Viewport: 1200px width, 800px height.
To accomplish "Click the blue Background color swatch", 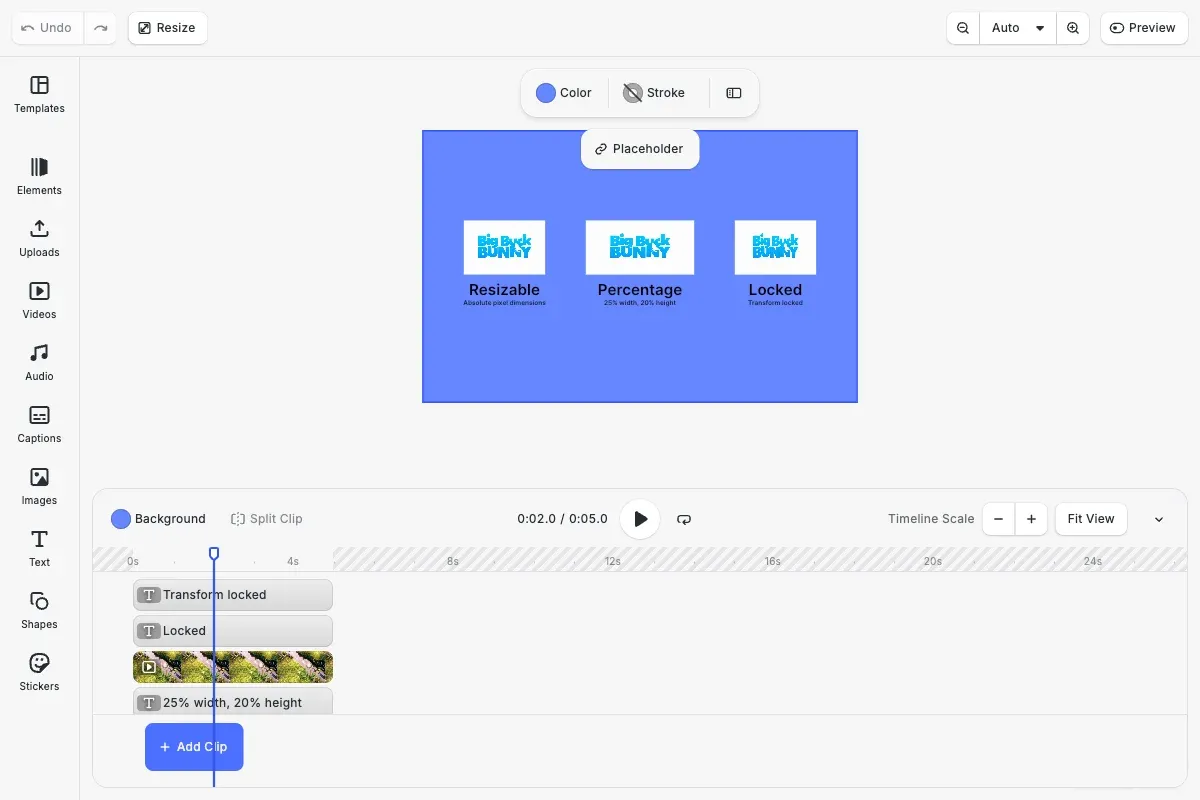I will click(121, 518).
